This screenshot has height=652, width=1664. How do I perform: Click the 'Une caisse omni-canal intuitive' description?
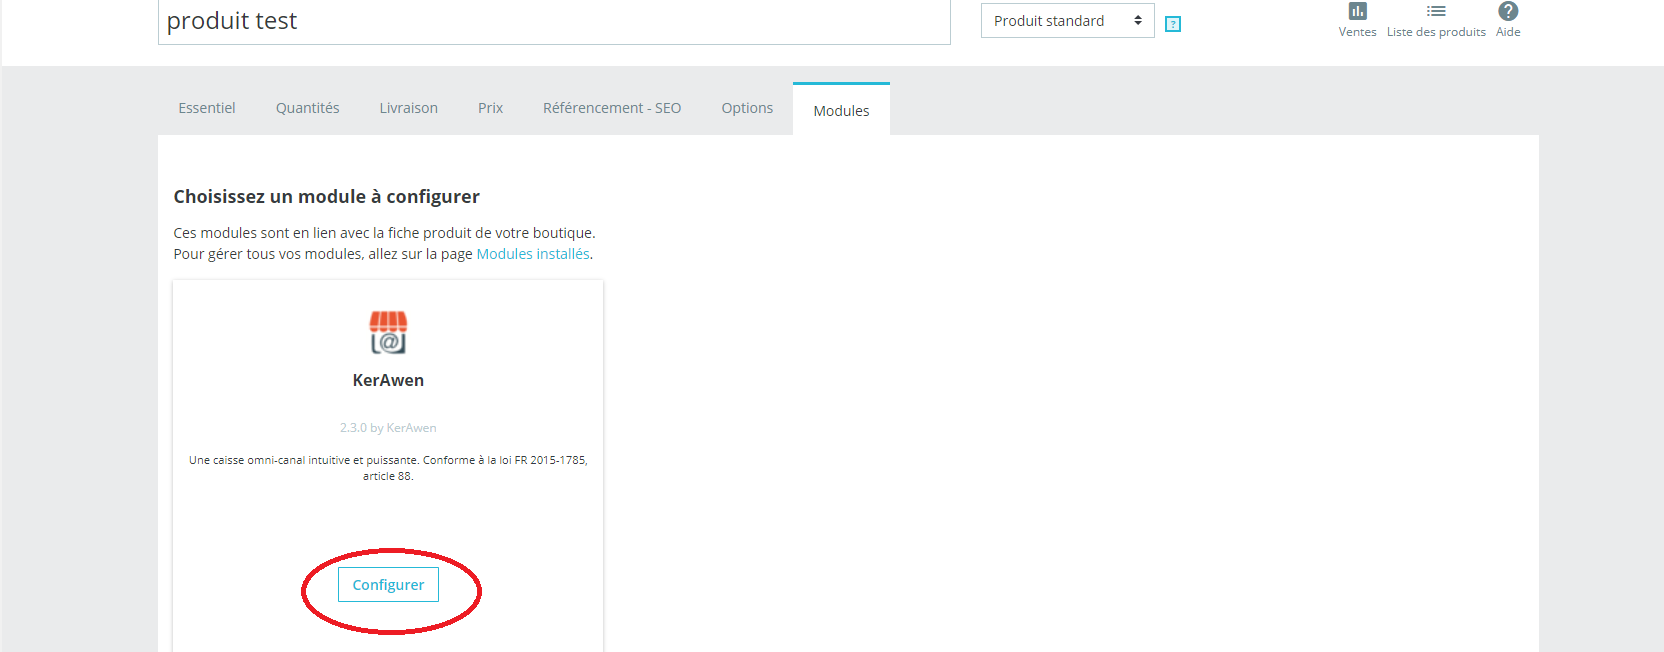(x=388, y=468)
